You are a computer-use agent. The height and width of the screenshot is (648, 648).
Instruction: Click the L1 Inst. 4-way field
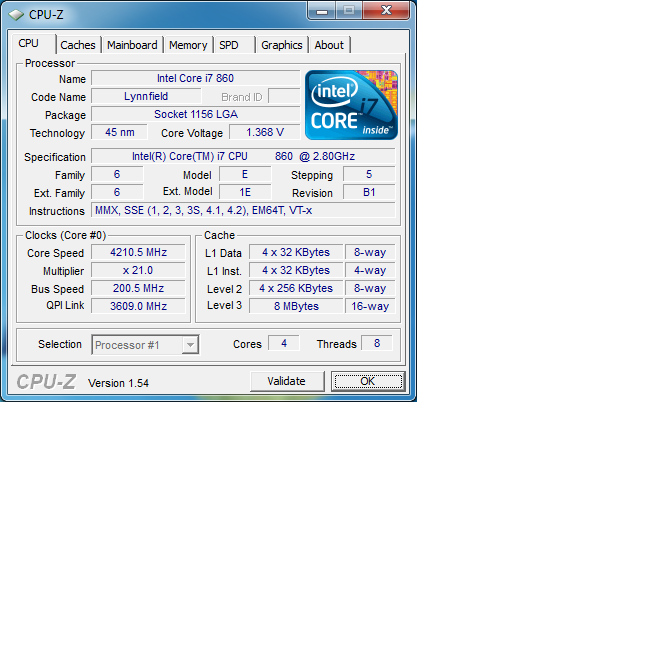pos(370,270)
